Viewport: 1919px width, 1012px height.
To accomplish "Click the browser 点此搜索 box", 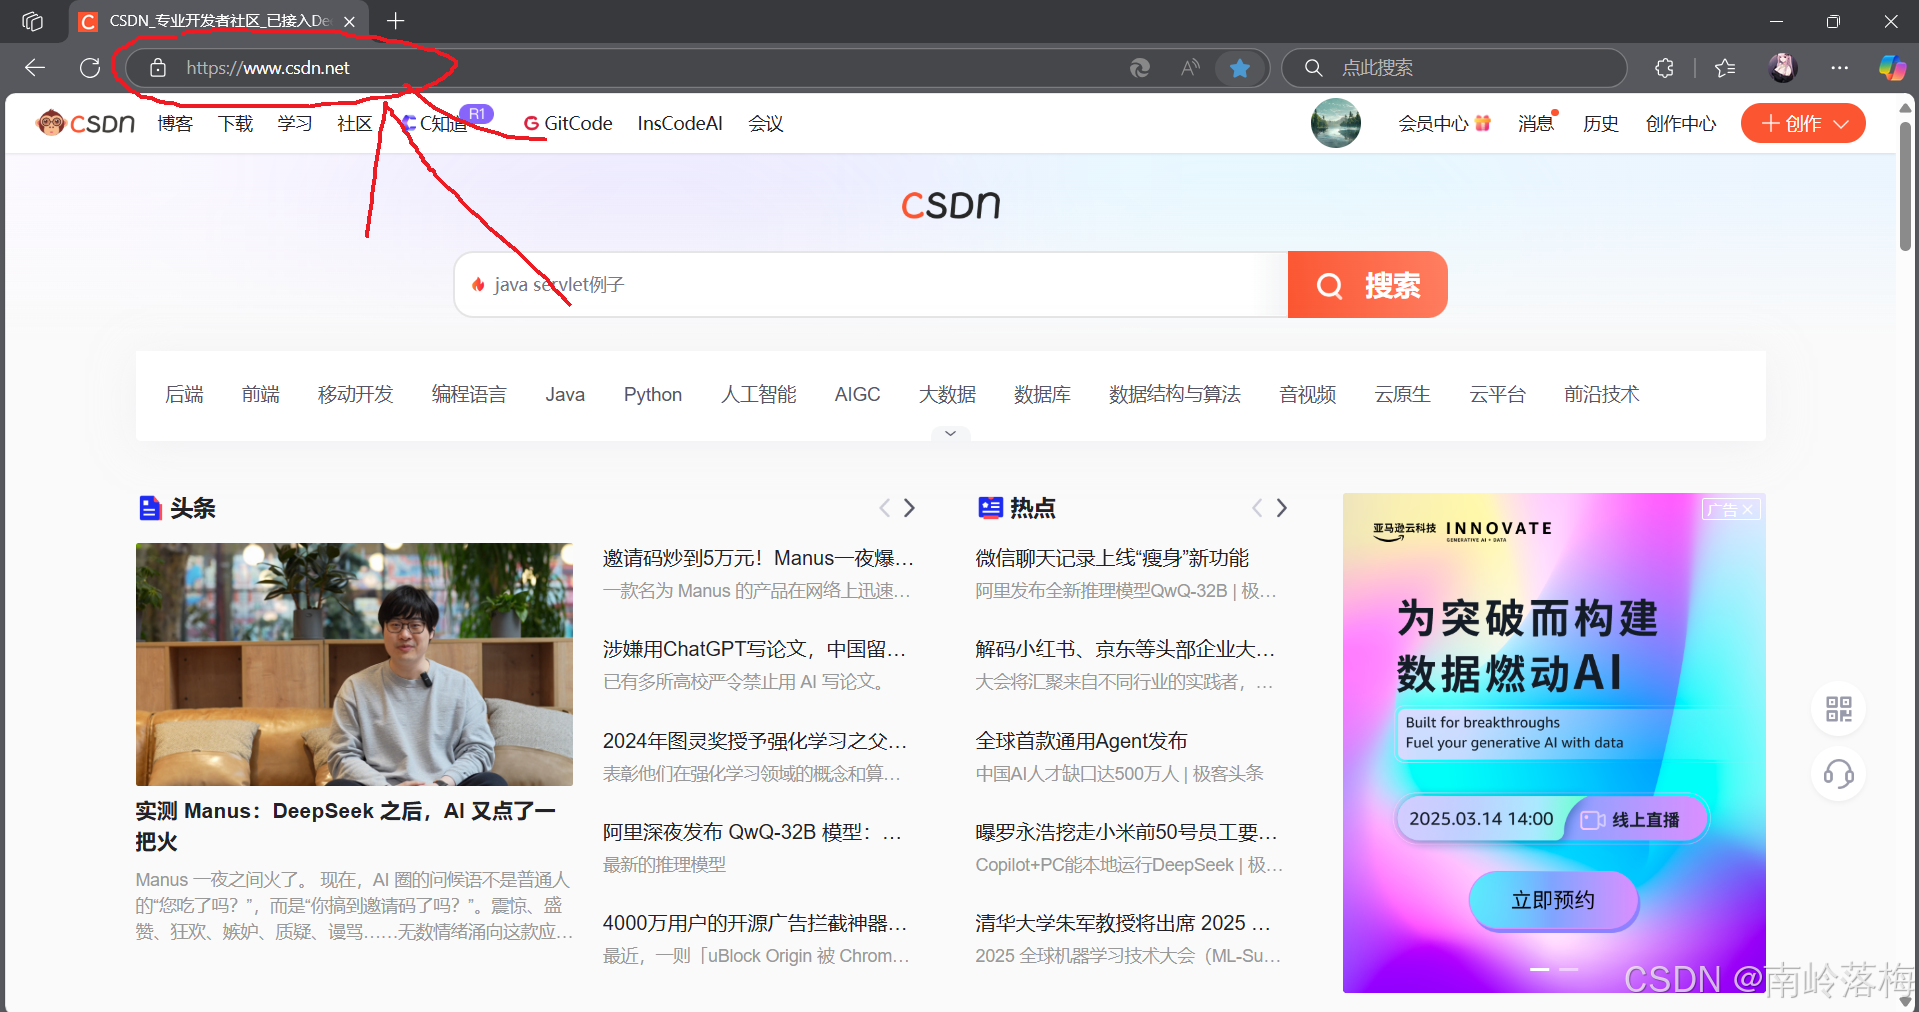I will click(1455, 68).
